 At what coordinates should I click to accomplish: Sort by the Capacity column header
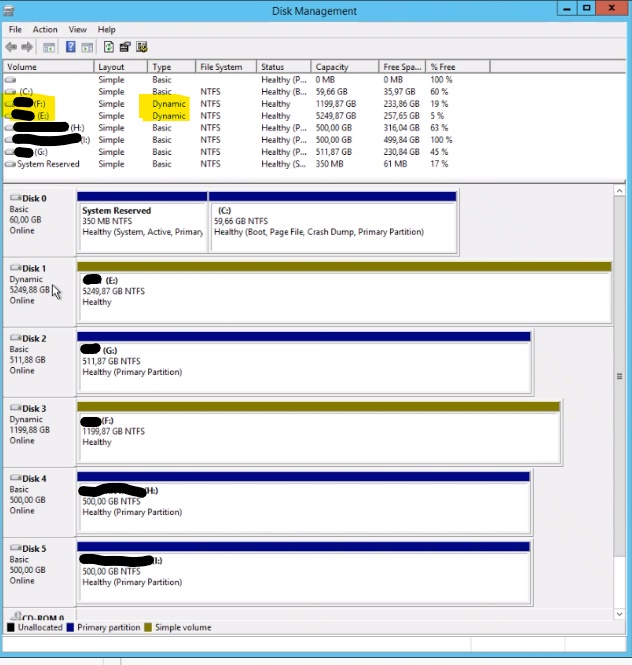click(345, 67)
